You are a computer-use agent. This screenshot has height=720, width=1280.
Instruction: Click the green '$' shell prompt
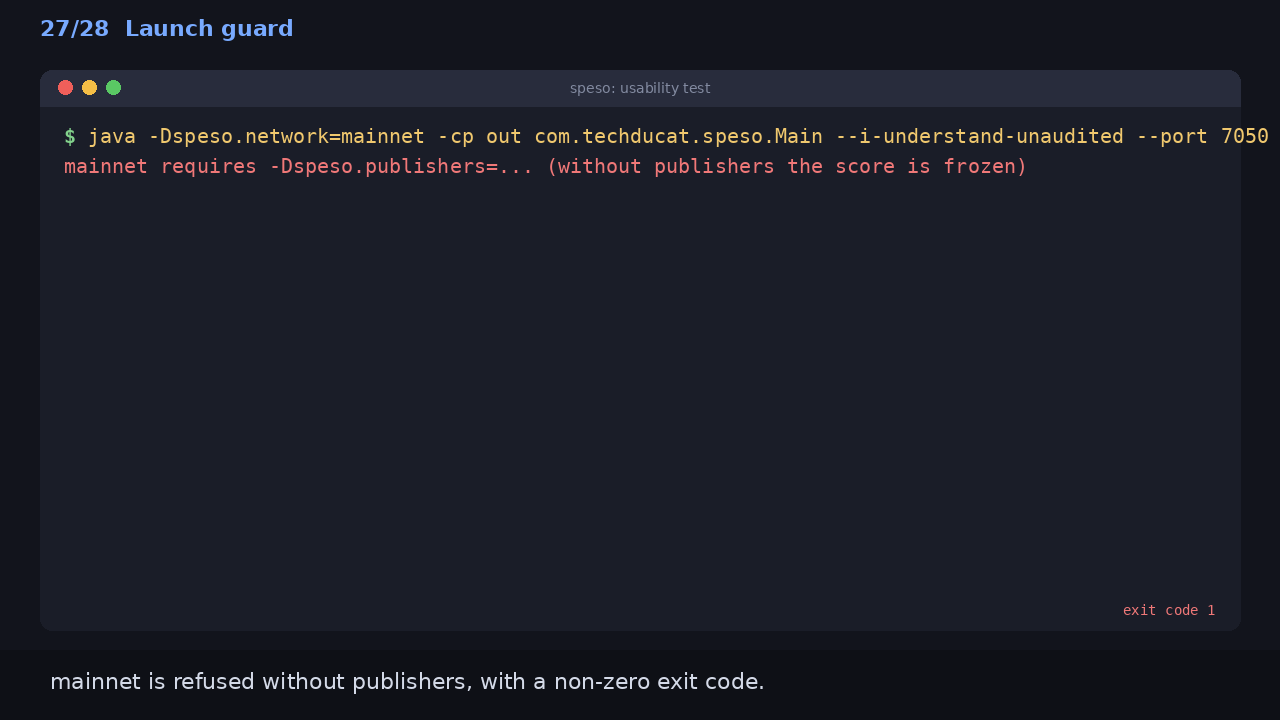70,137
